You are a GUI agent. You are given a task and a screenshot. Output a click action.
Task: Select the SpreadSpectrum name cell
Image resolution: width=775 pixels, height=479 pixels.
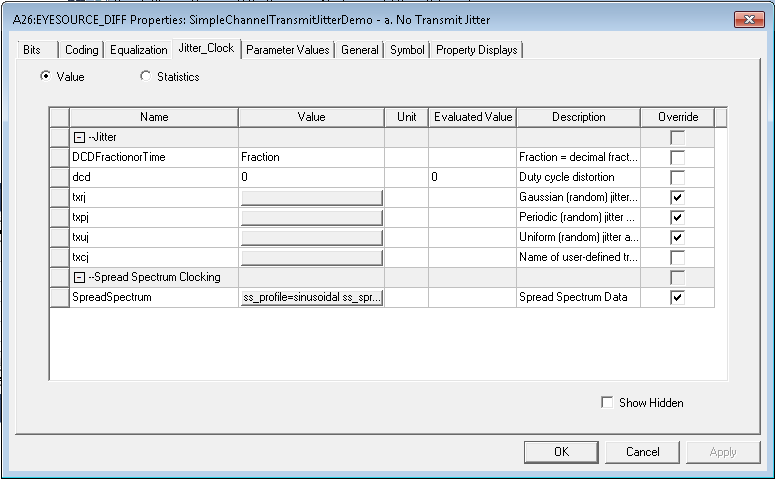click(x=154, y=297)
